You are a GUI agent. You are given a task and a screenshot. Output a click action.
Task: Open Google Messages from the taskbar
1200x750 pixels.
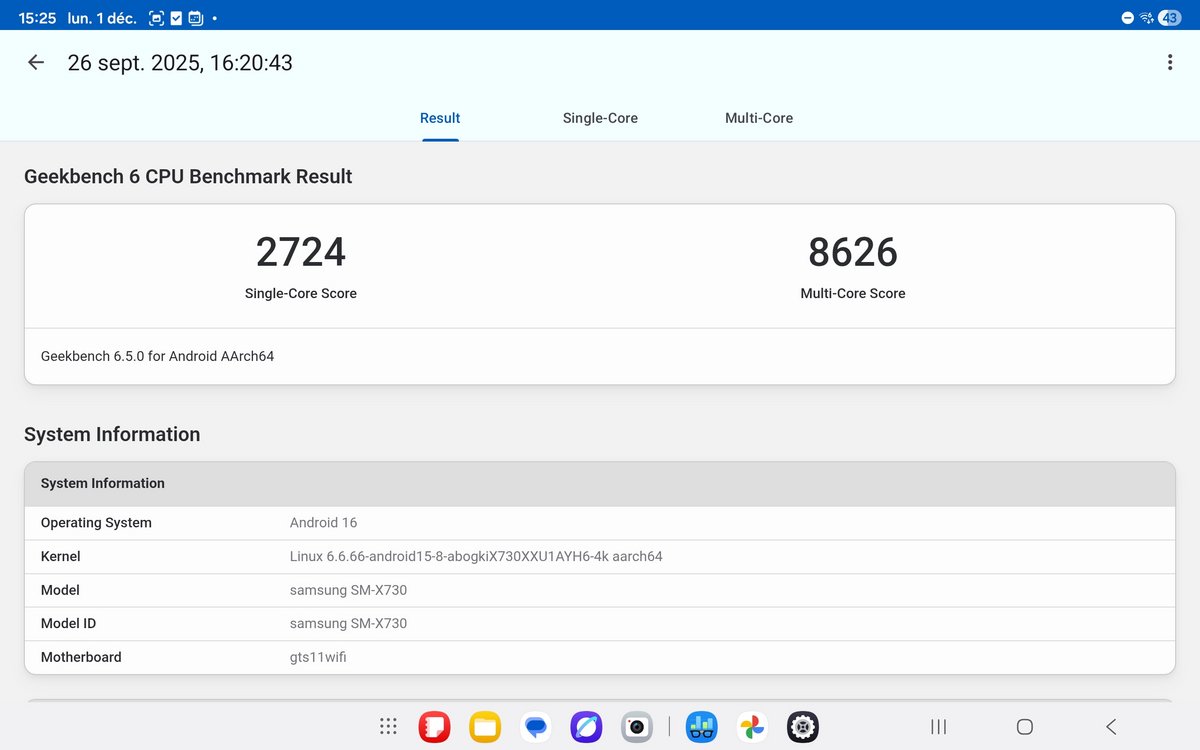pyautogui.click(x=536, y=726)
